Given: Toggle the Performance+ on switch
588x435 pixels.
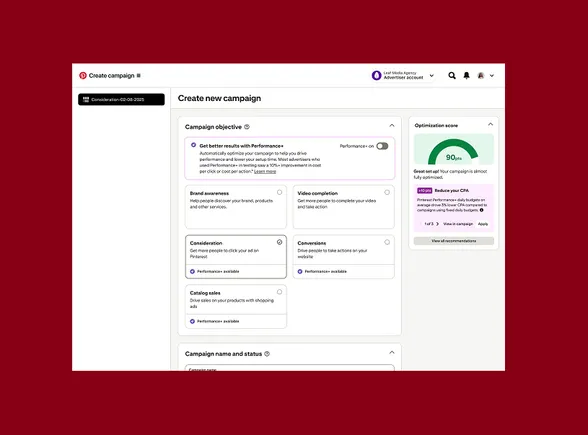Looking at the screenshot, I should pos(382,146).
